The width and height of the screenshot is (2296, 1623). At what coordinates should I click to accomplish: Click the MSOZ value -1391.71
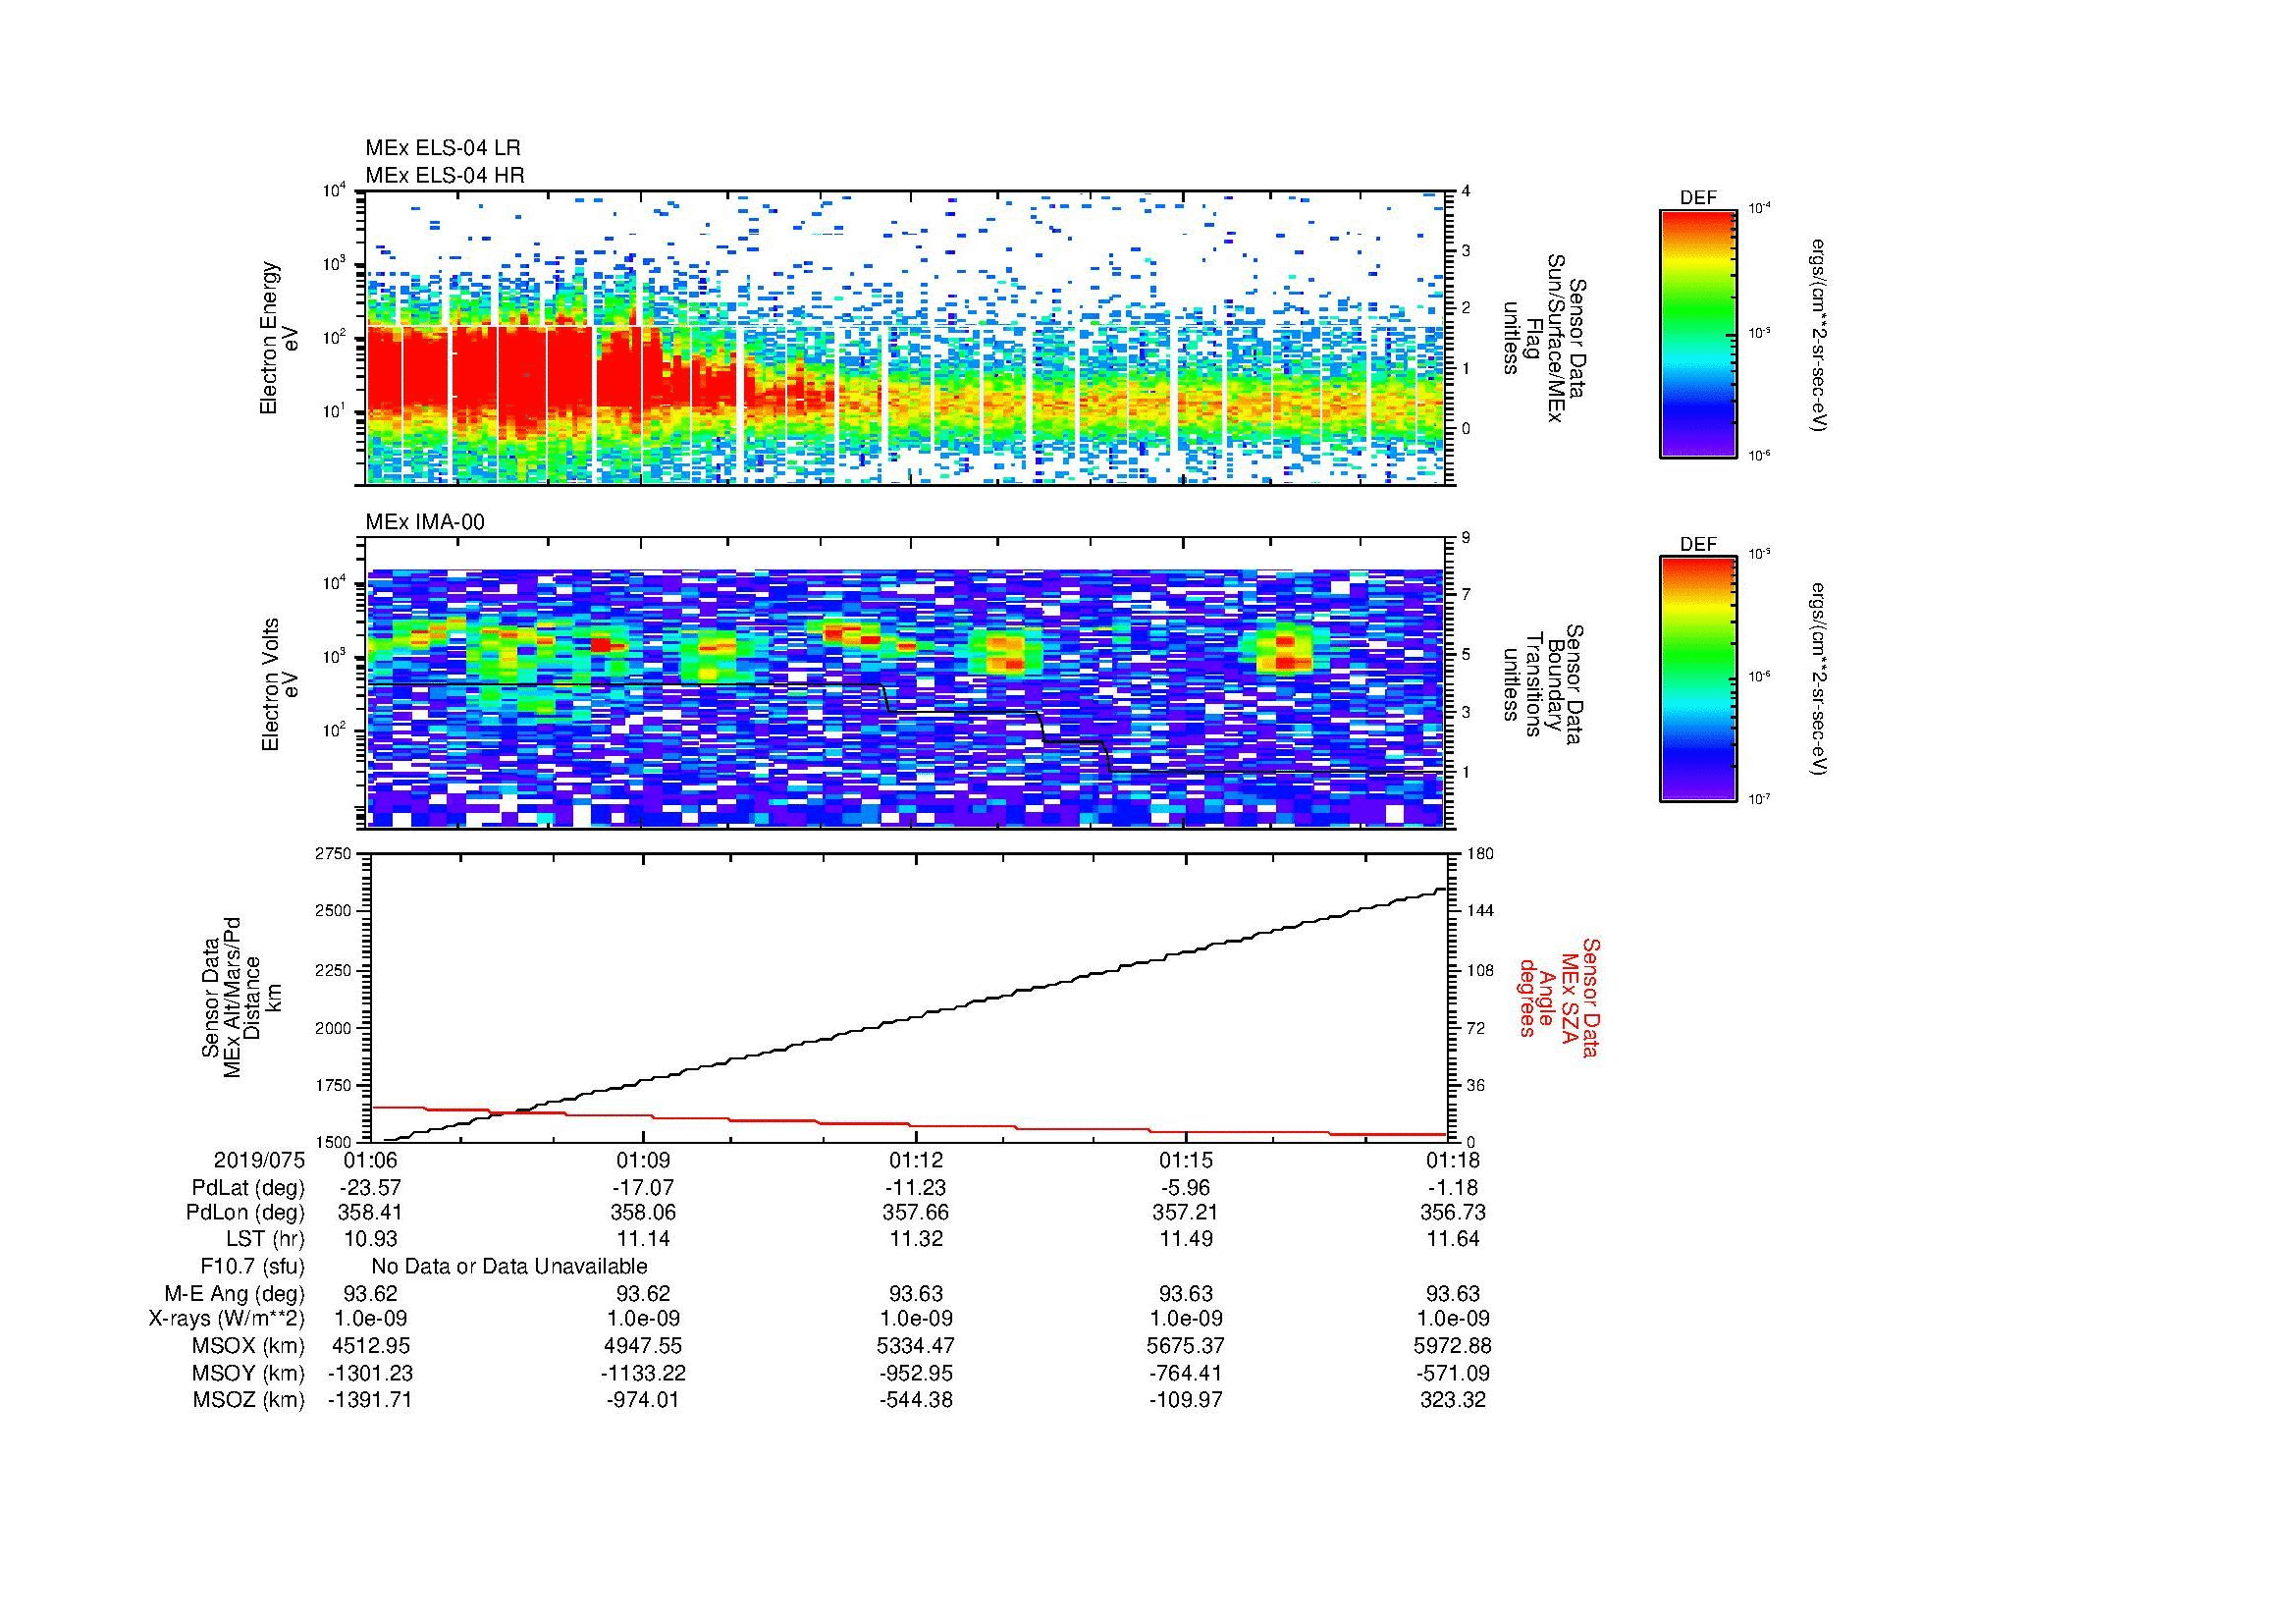(x=370, y=1400)
